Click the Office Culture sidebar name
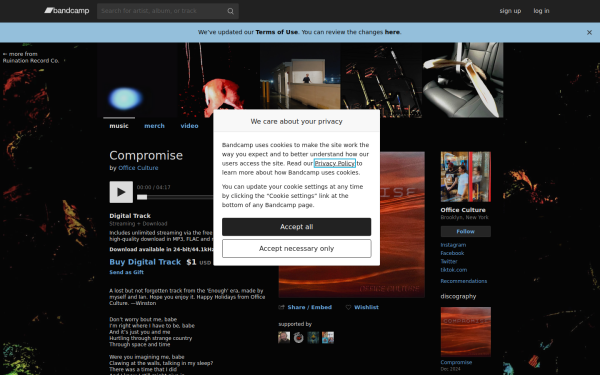This screenshot has width=600, height=375. (x=463, y=210)
